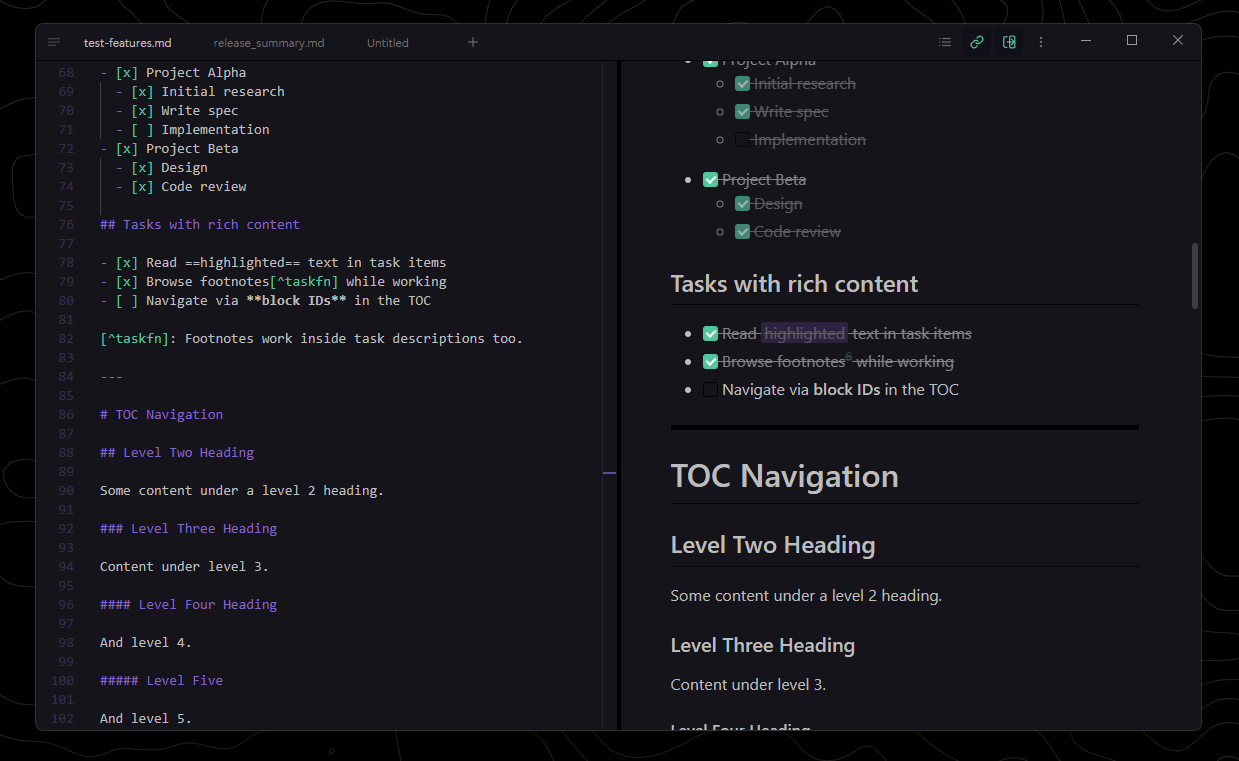Uncheck the Browse footnotes task
This screenshot has width=1239, height=761.
pos(710,361)
